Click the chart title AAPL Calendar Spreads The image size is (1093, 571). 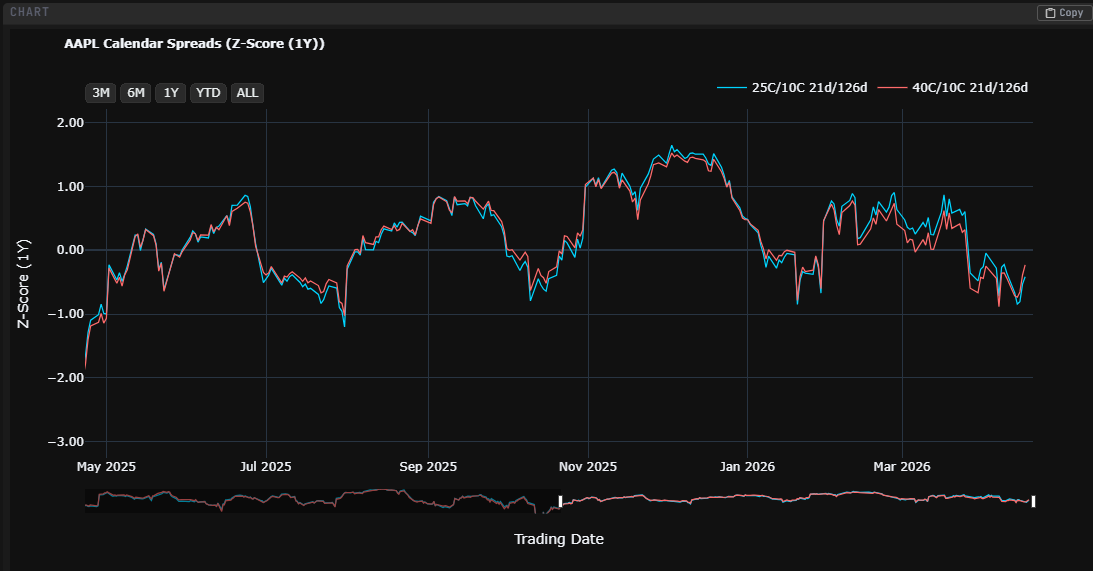click(194, 43)
